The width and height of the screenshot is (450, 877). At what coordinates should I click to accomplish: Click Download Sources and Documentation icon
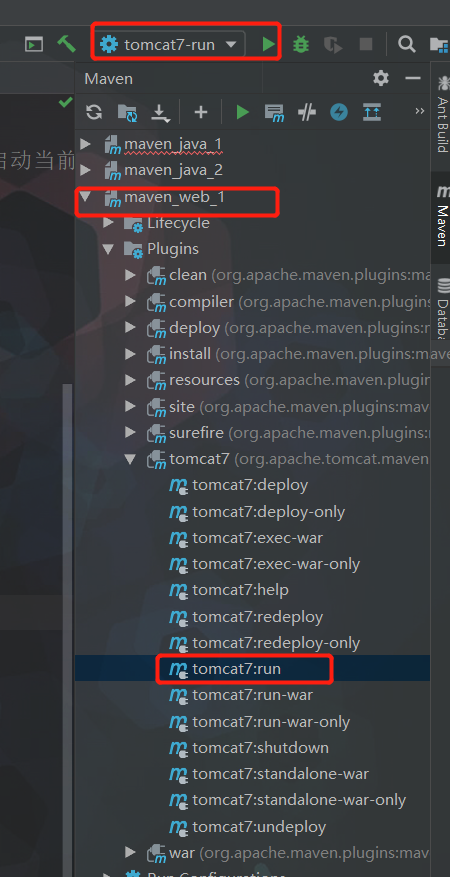(x=160, y=112)
